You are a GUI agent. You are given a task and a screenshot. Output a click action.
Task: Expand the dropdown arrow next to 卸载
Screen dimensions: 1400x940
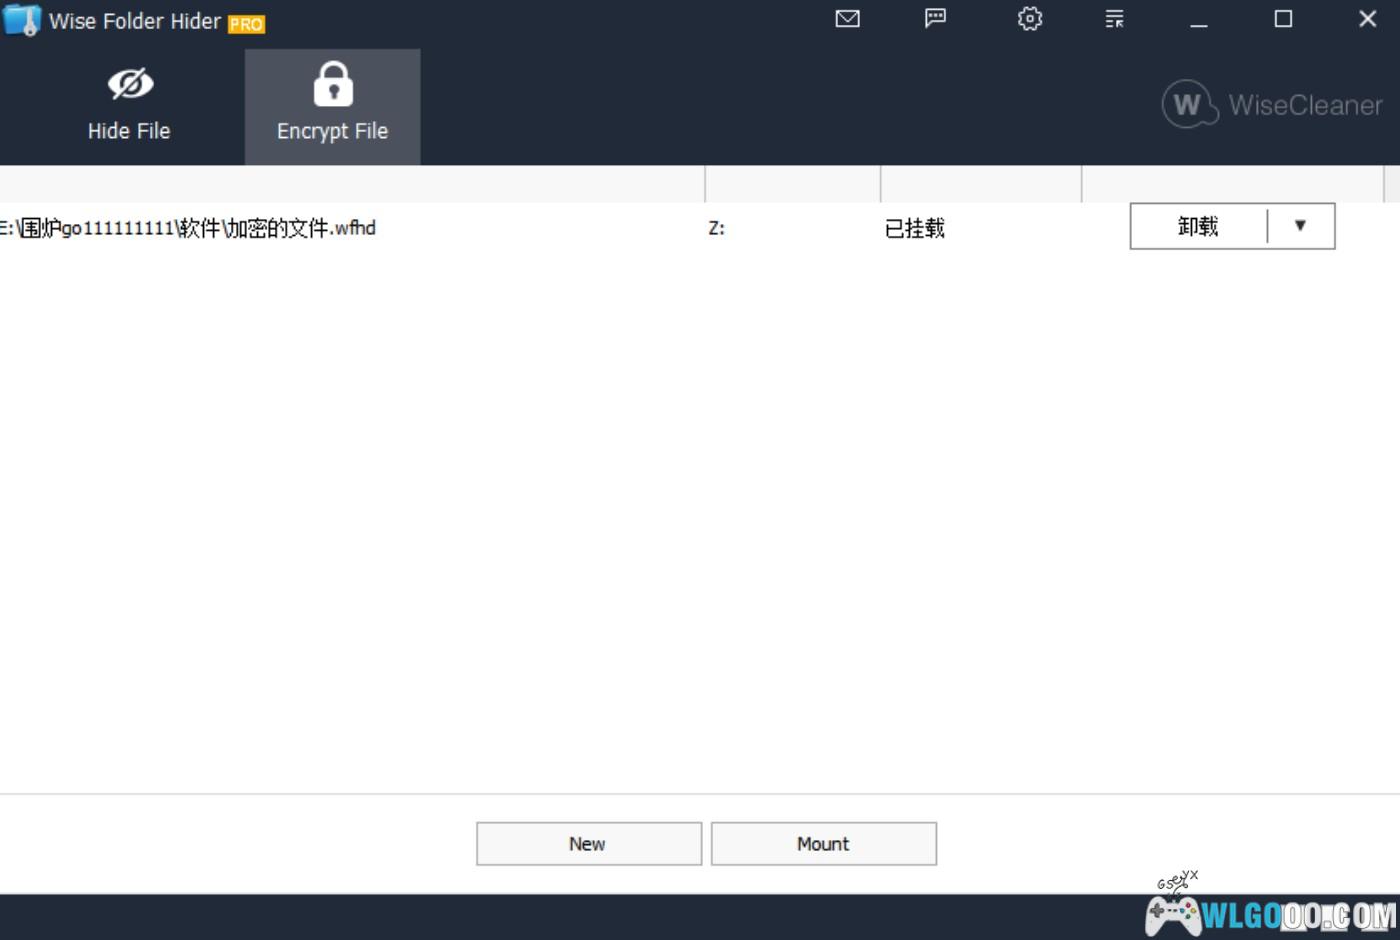1300,226
